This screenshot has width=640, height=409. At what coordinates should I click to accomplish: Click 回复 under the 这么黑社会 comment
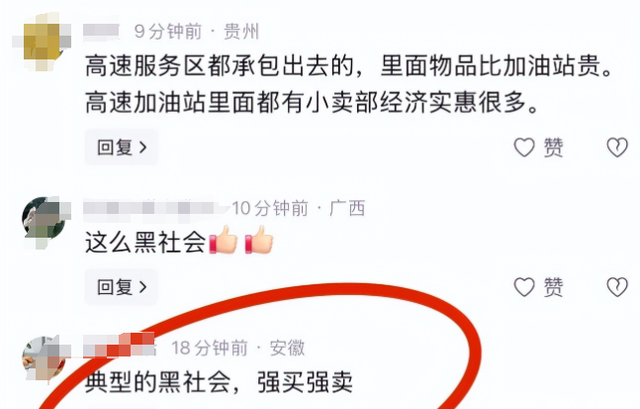click(x=121, y=287)
